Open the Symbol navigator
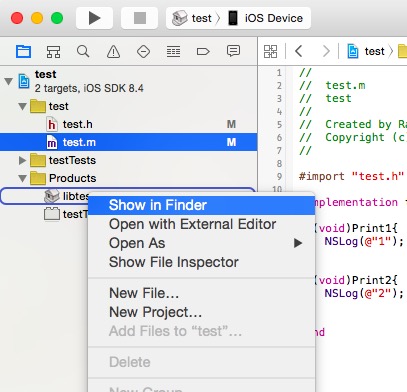Viewport: 407px width, 392px height. (53, 51)
